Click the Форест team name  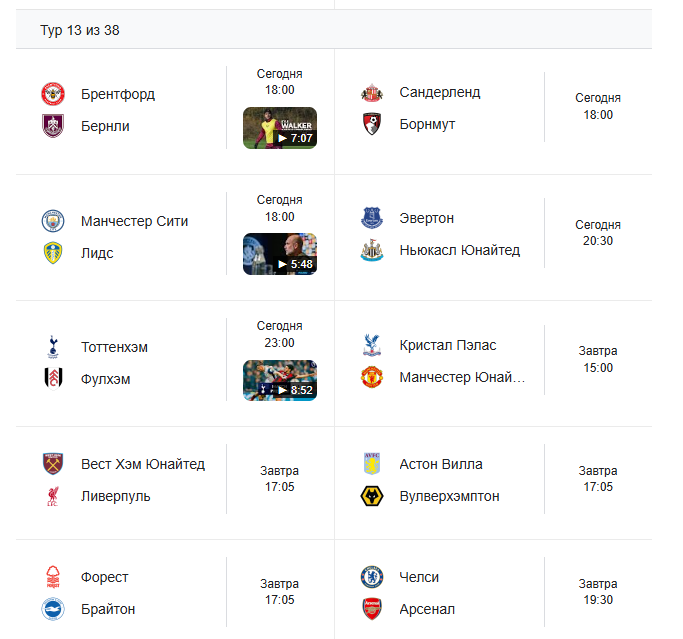point(105,577)
